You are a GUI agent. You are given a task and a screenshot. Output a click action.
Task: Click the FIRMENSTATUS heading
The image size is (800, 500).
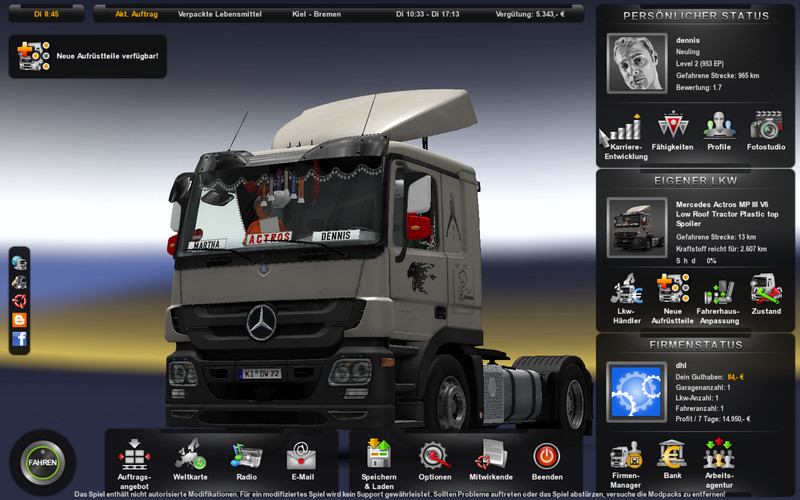tap(695, 345)
